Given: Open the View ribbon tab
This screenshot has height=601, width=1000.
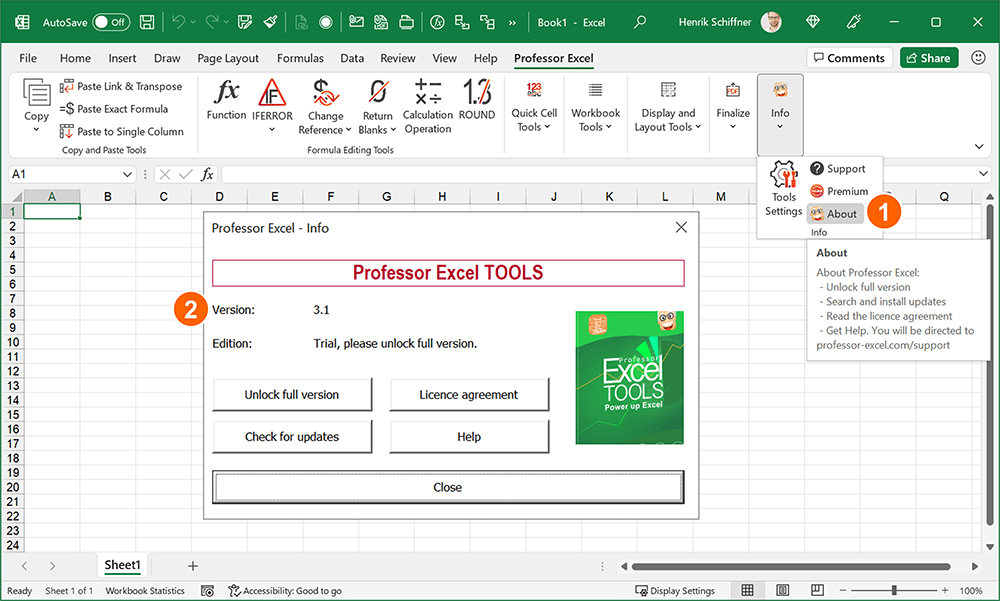Looking at the screenshot, I should pyautogui.click(x=445, y=58).
